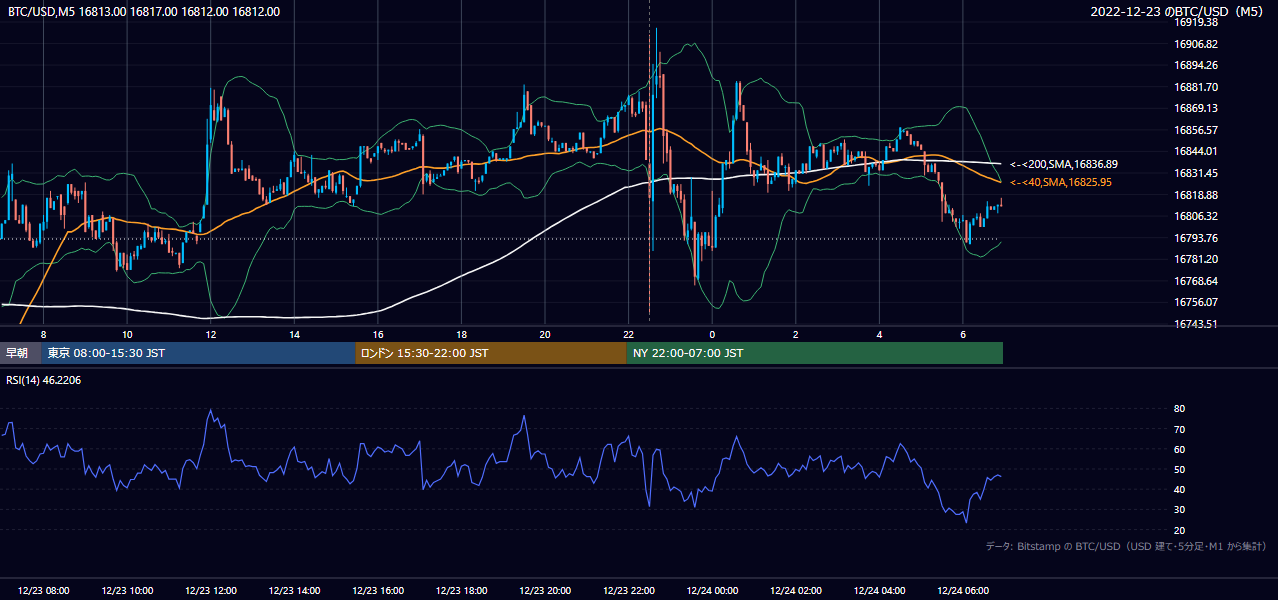Click the 東京 08:00-15:30 JST session bar

[198, 353]
